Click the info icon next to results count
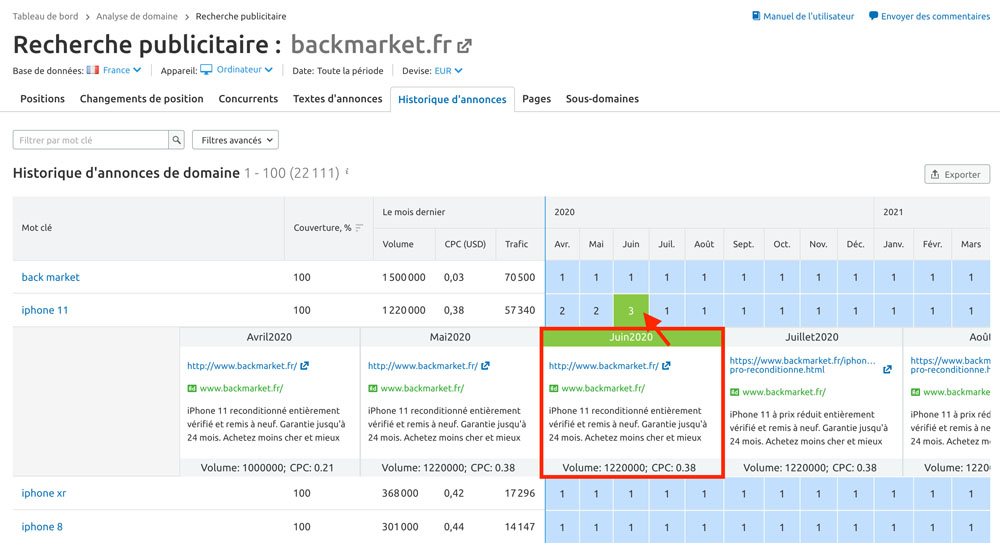 coord(347,171)
